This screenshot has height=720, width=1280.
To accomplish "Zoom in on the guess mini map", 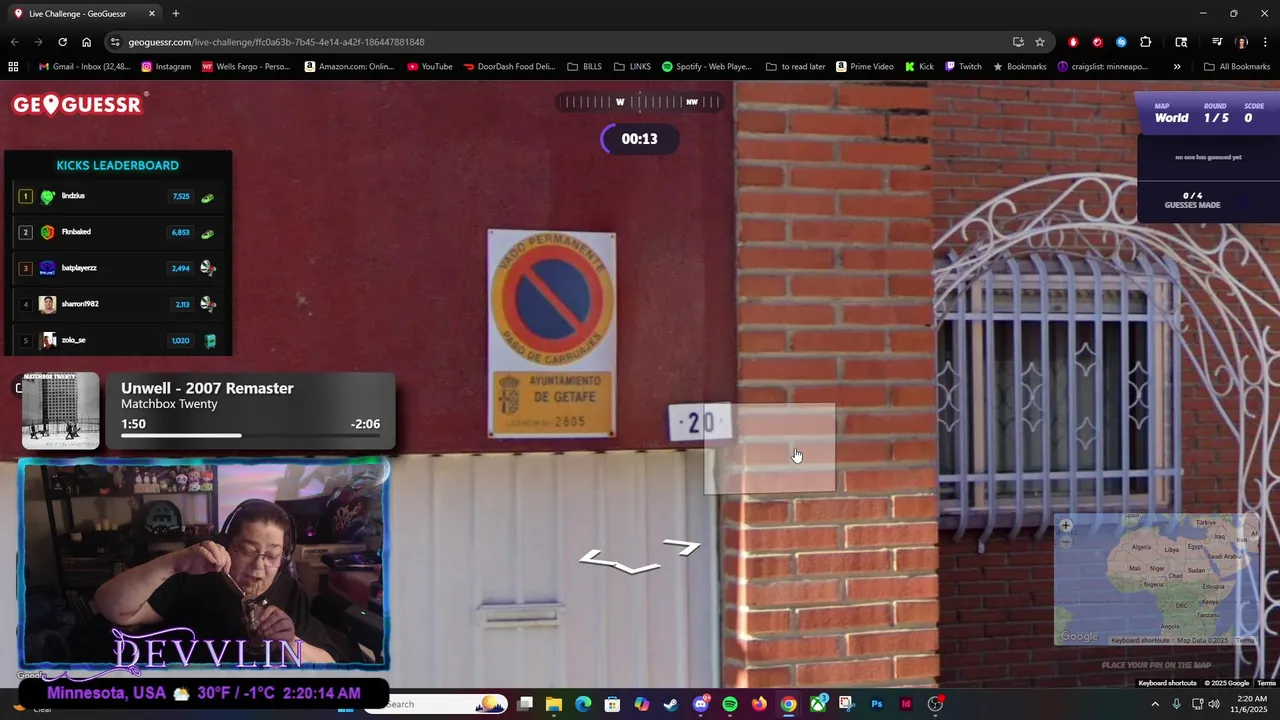I will click(1066, 526).
